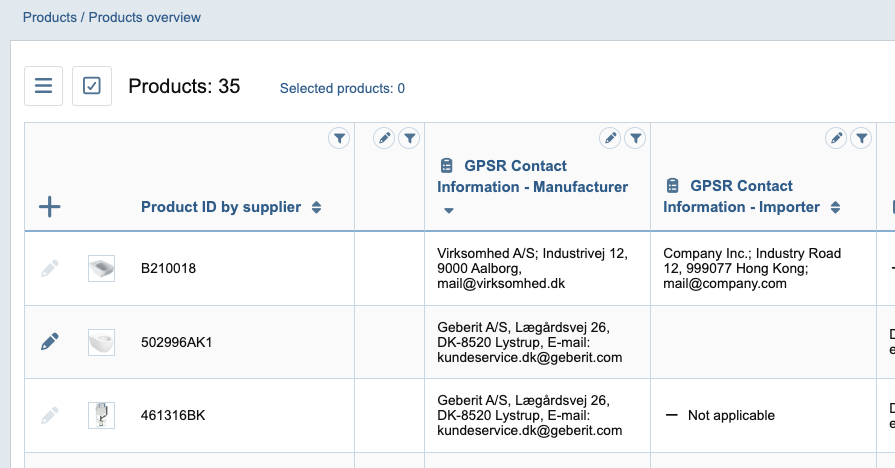895x468 pixels.
Task: Sort by Product ID by supplier arrows
Action: pyautogui.click(x=316, y=207)
